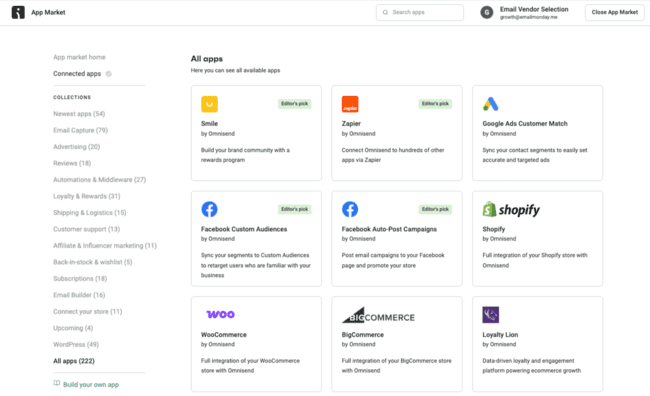Image resolution: width=650 pixels, height=396 pixels.
Task: Open Back-in-stock & wishlist (5)
Action: tap(92, 262)
